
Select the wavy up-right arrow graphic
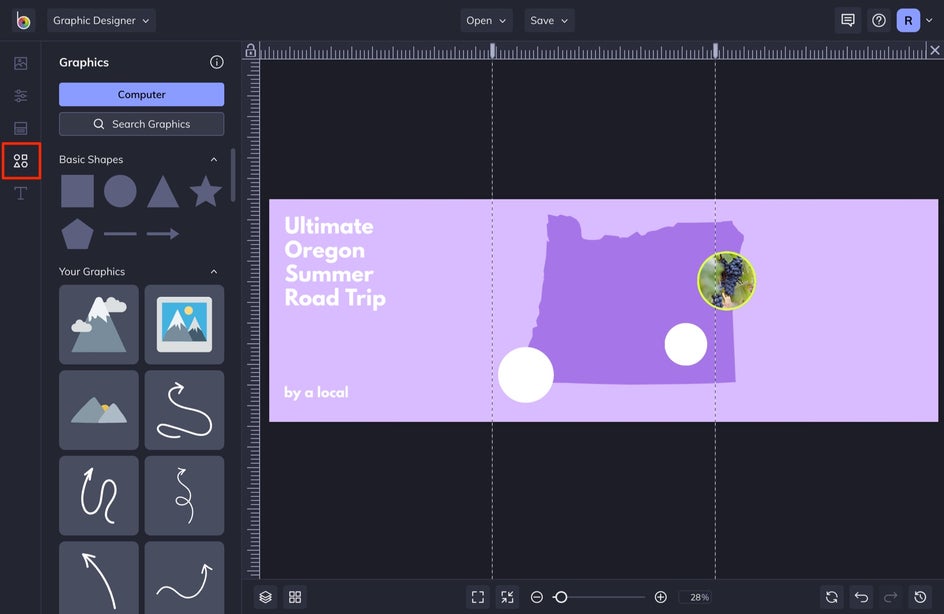tap(184, 578)
